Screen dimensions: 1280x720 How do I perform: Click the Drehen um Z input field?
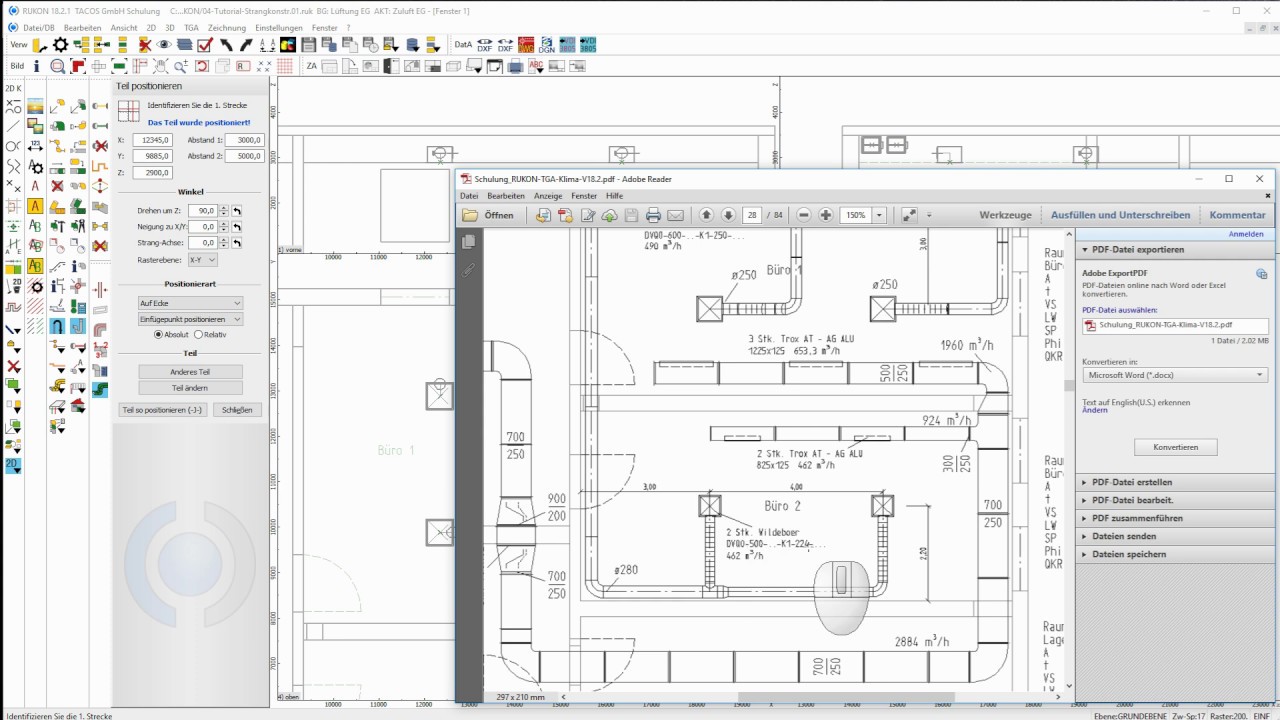click(x=202, y=211)
